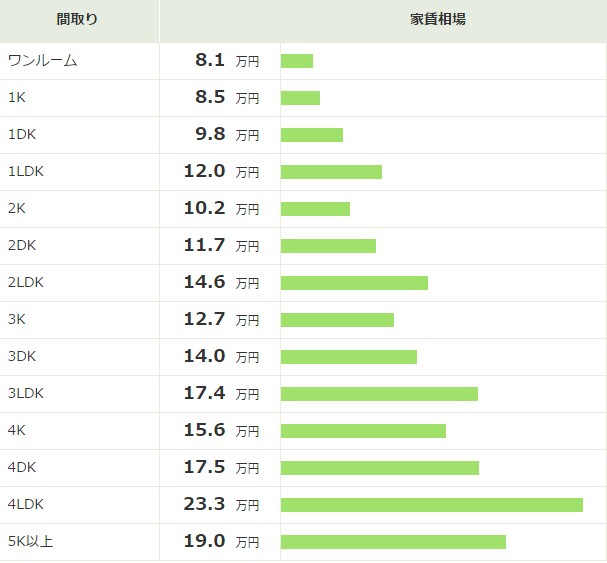Select the 1DK layout label

point(22,134)
